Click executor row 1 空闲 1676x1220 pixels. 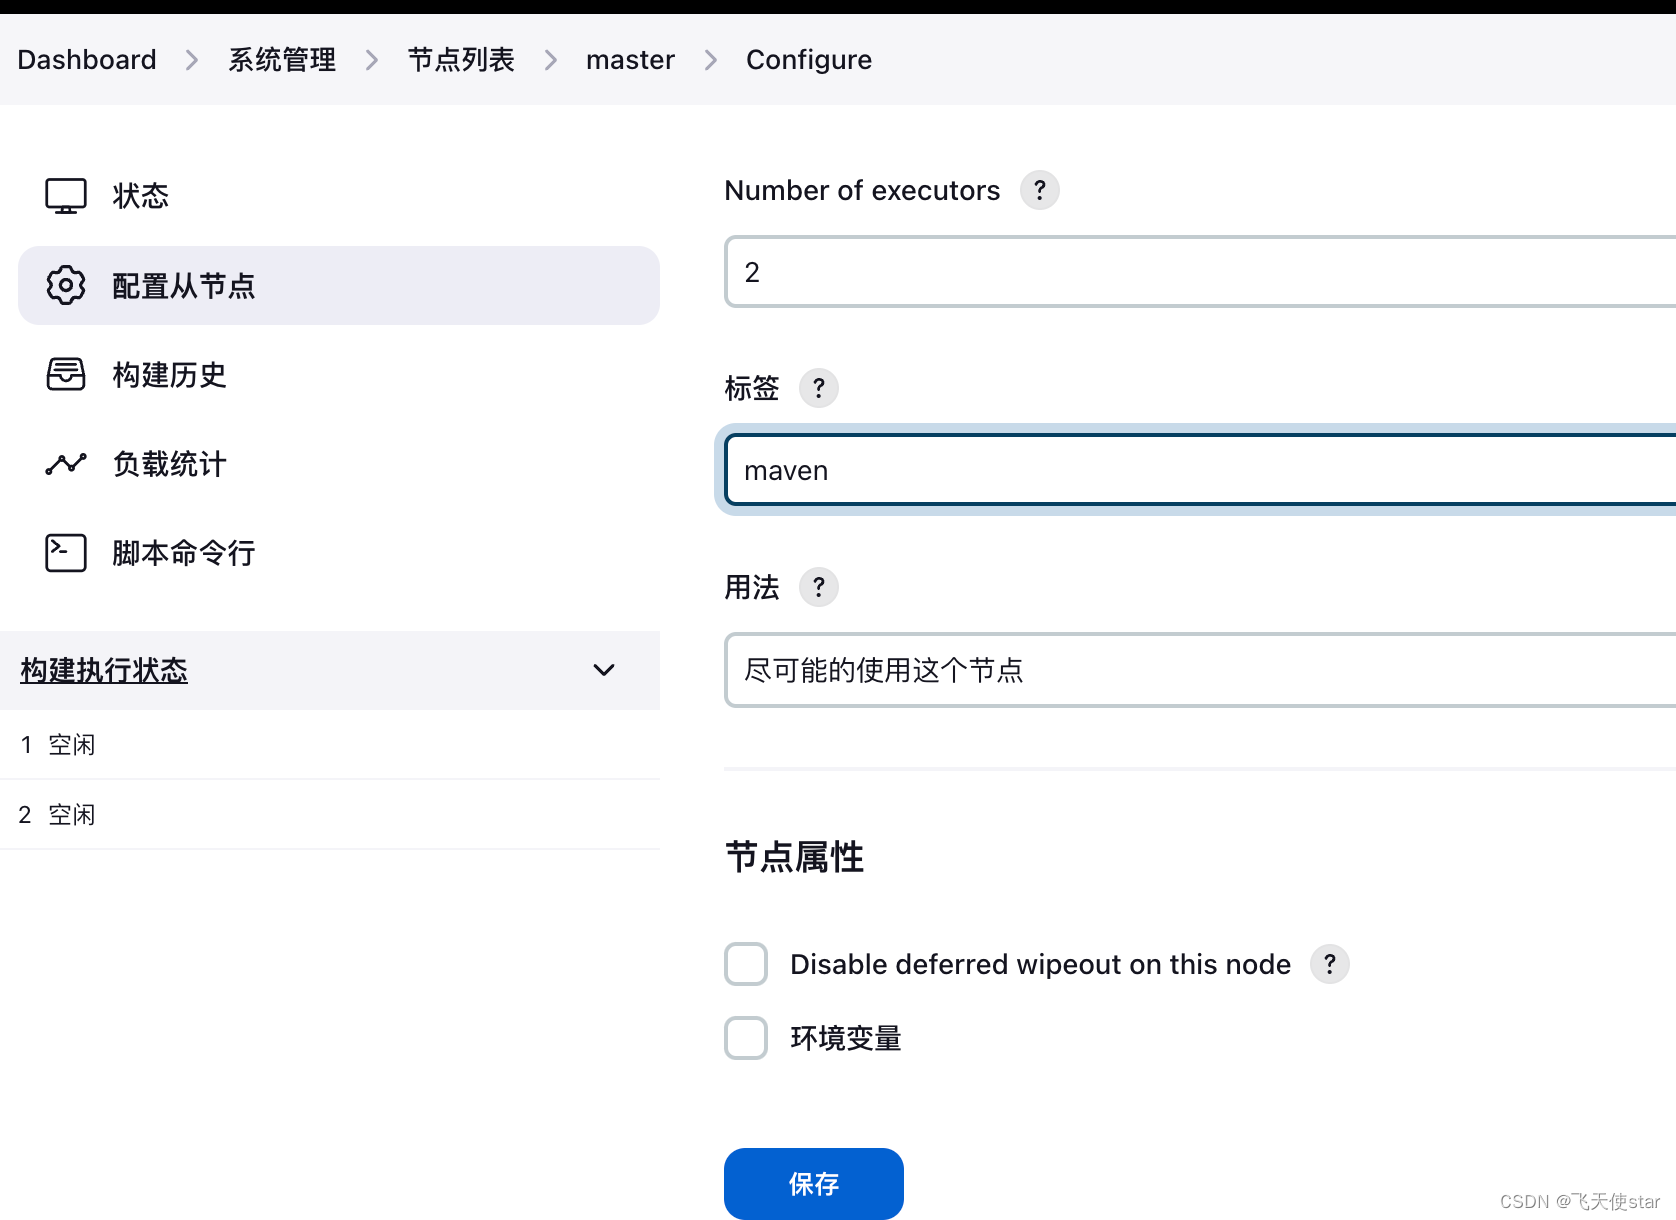point(330,745)
